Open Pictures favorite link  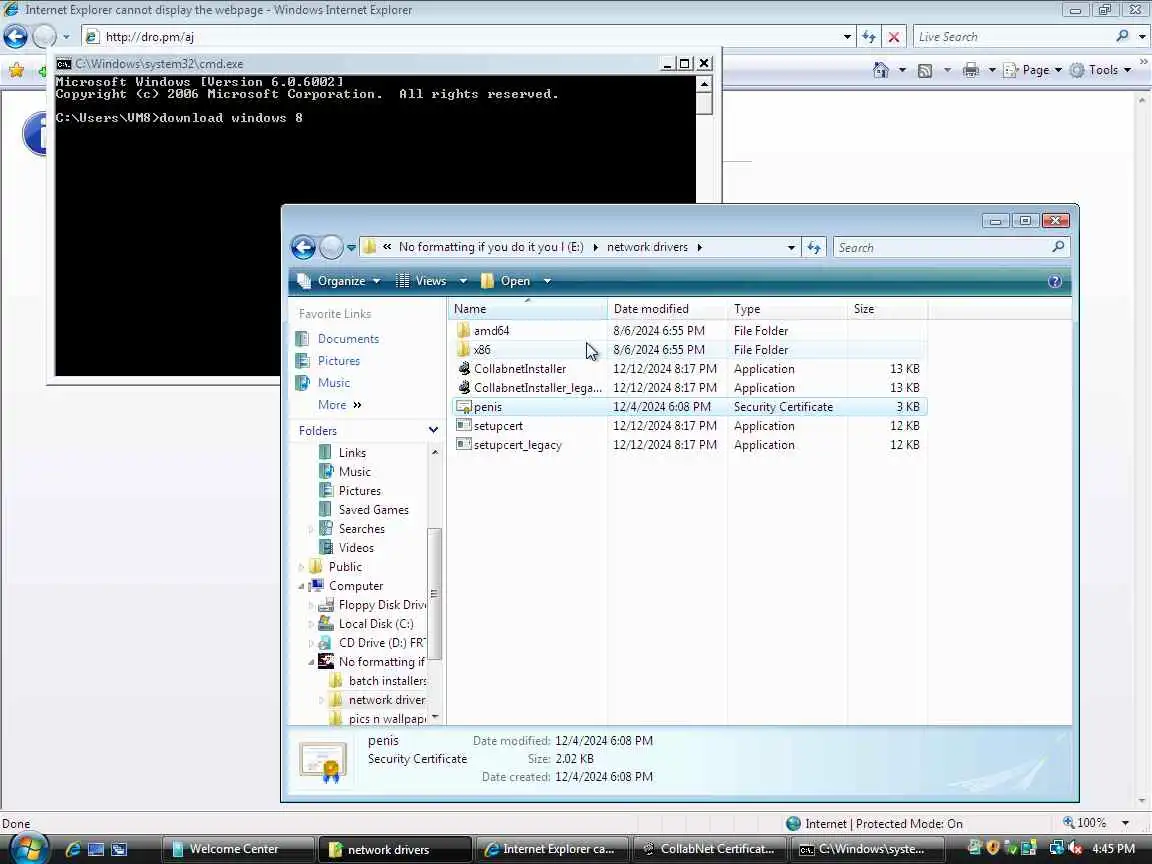339,361
